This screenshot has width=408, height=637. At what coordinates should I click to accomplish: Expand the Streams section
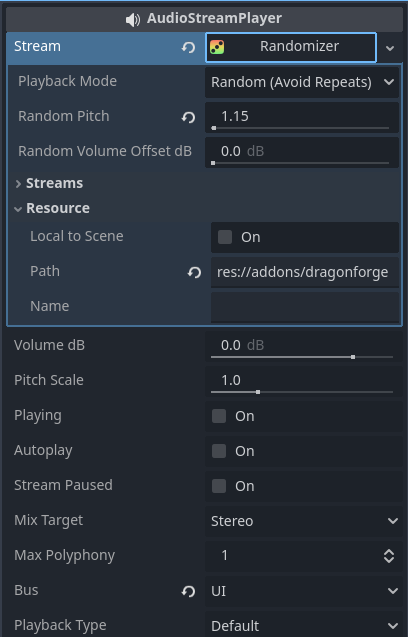point(54,183)
